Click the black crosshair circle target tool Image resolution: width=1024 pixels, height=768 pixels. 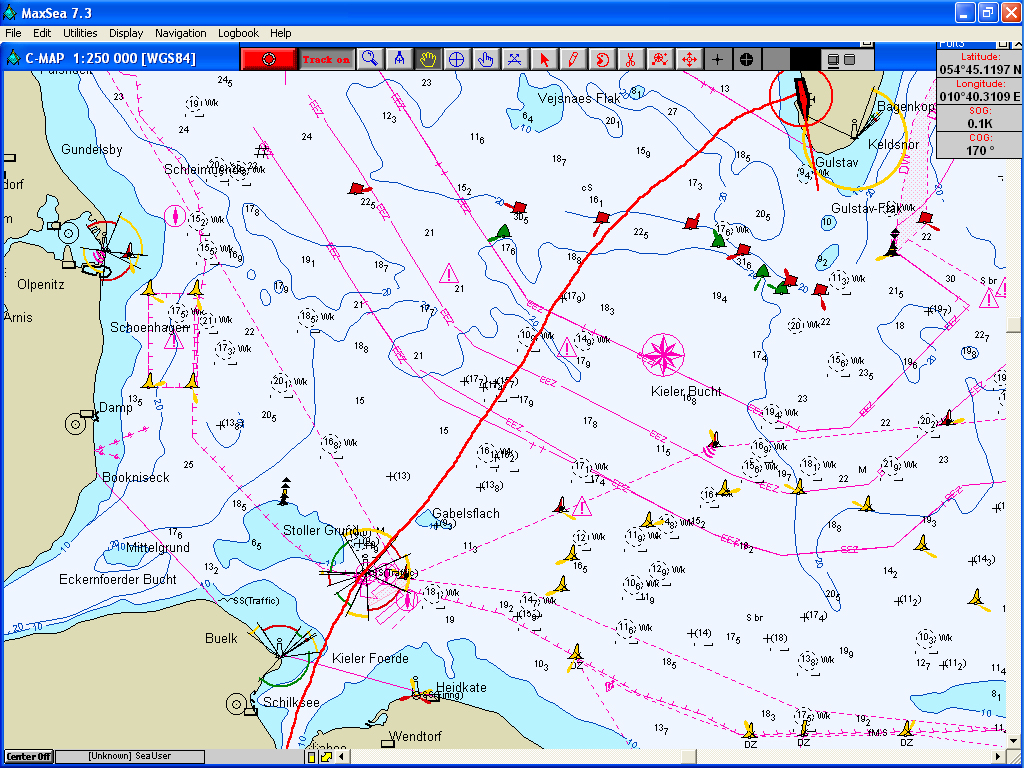pyautogui.click(x=746, y=59)
